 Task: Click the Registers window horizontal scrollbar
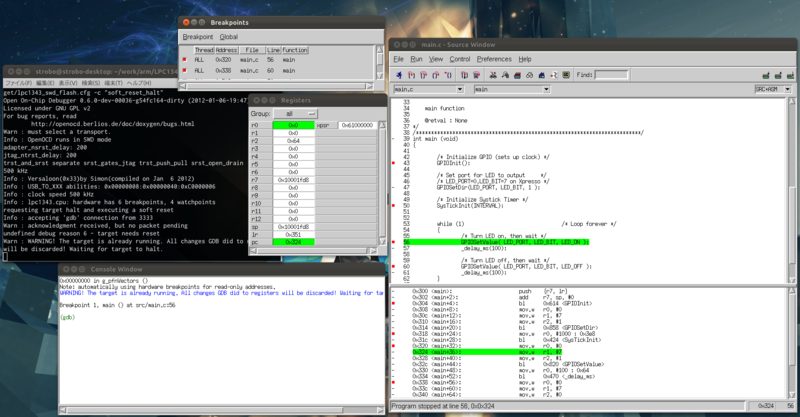315,251
